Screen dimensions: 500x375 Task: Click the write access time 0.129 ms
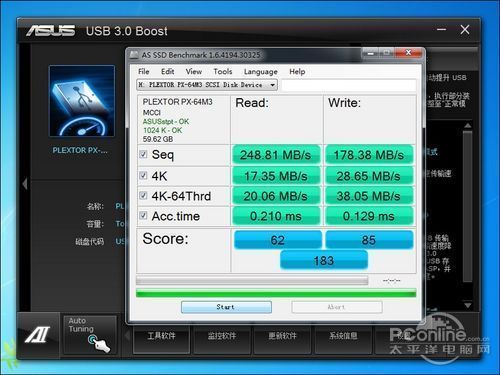(x=369, y=216)
